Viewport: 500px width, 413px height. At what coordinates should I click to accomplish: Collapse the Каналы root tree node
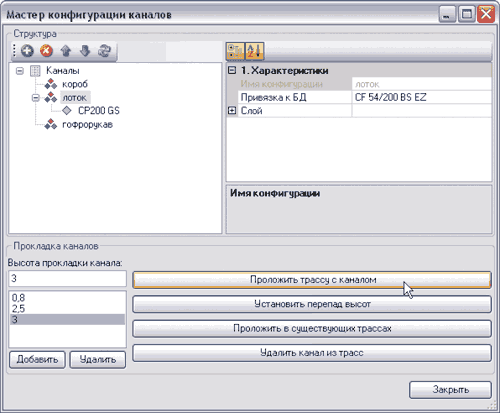coord(20,71)
